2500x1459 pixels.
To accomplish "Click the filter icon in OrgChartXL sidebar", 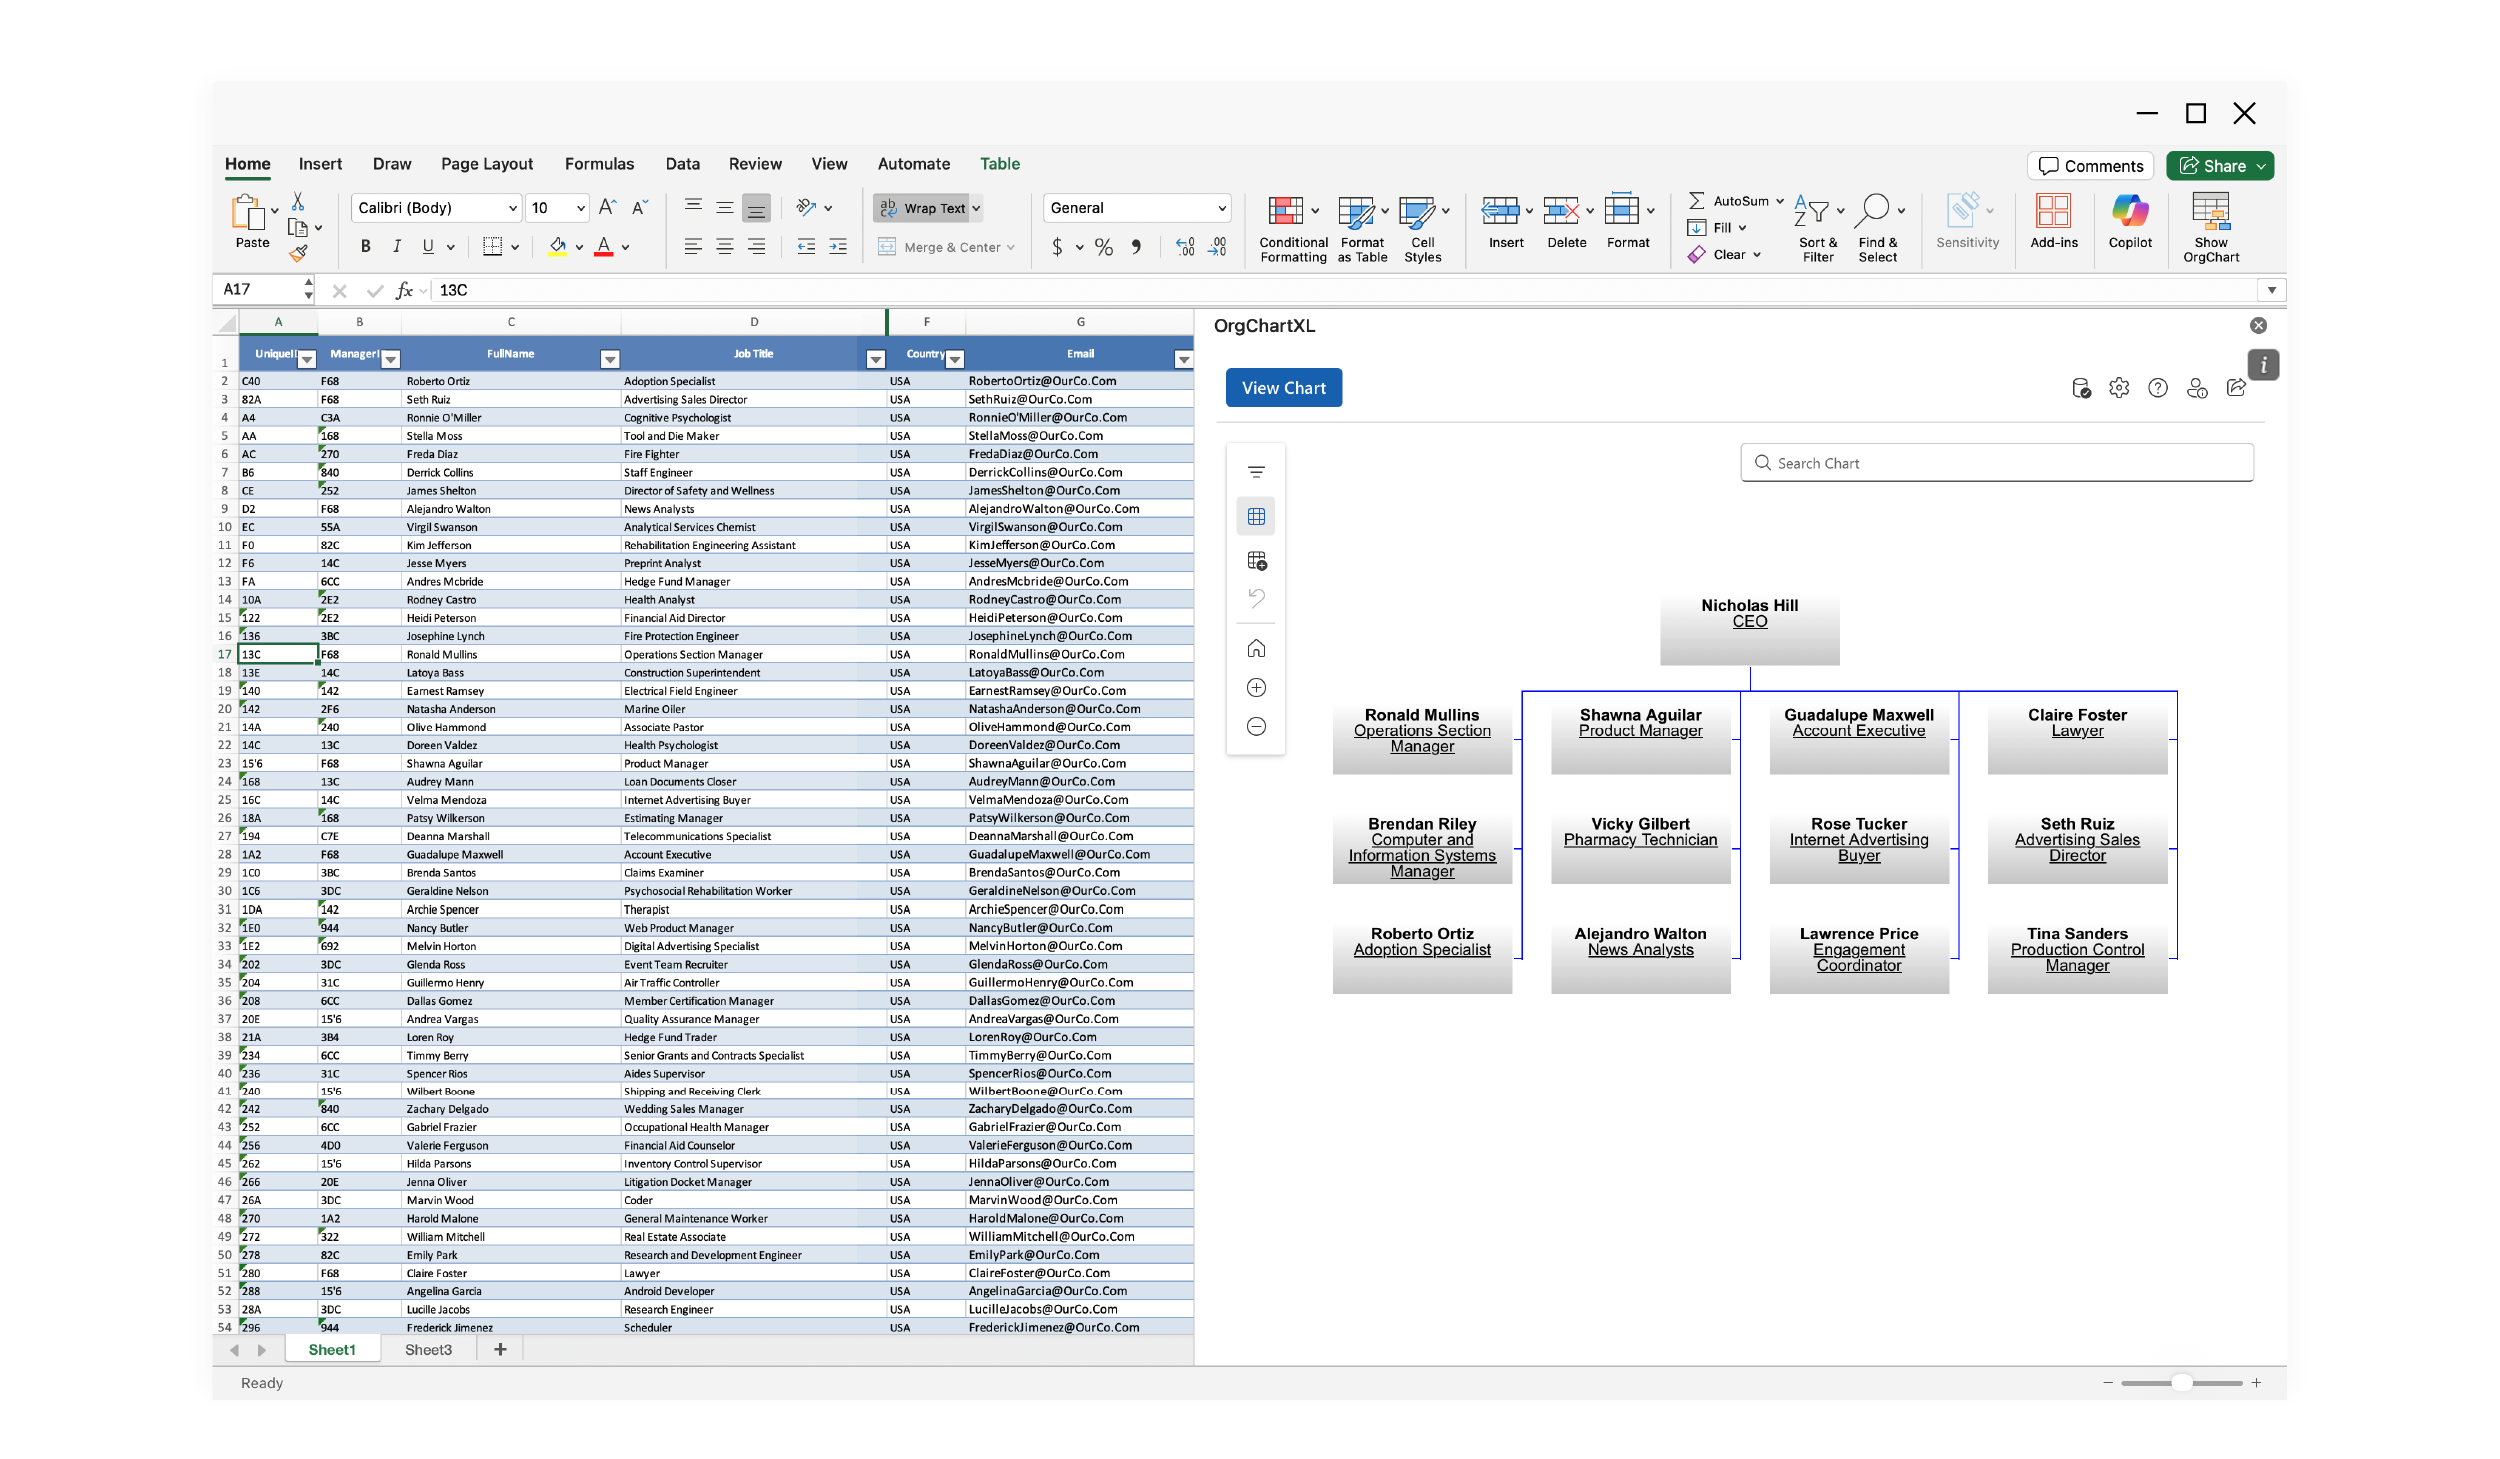I will click(x=1256, y=472).
